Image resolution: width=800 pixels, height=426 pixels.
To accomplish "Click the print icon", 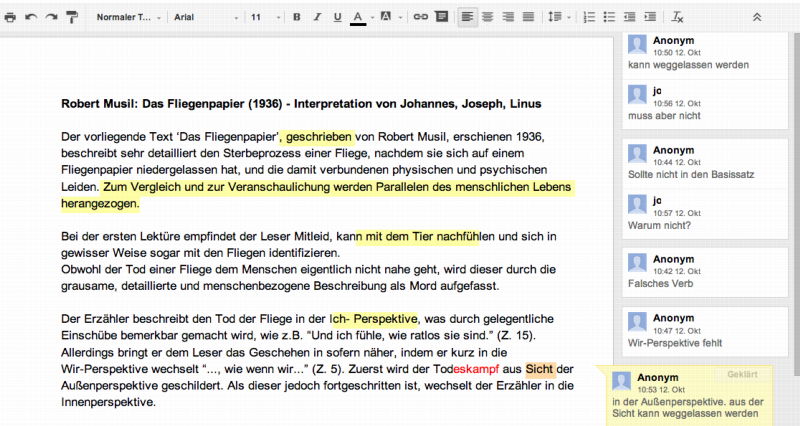I will 10,17.
